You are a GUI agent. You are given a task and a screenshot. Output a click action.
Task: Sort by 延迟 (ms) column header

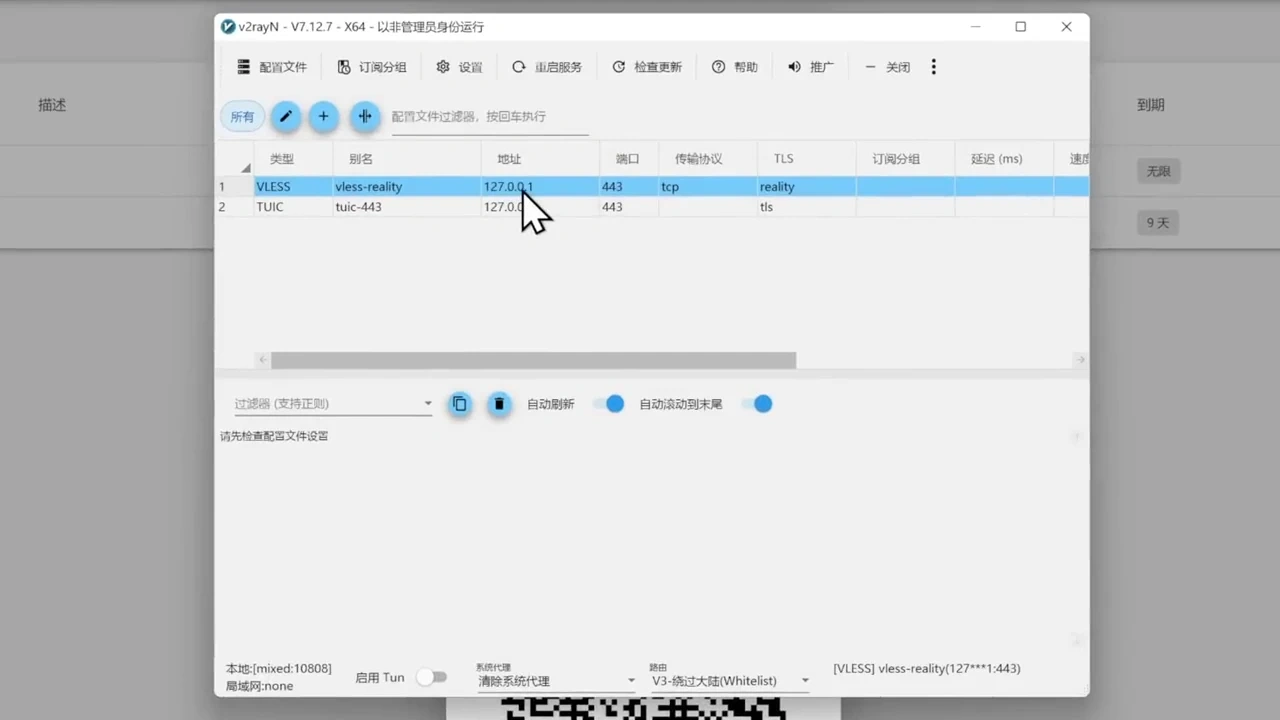coord(1004,159)
